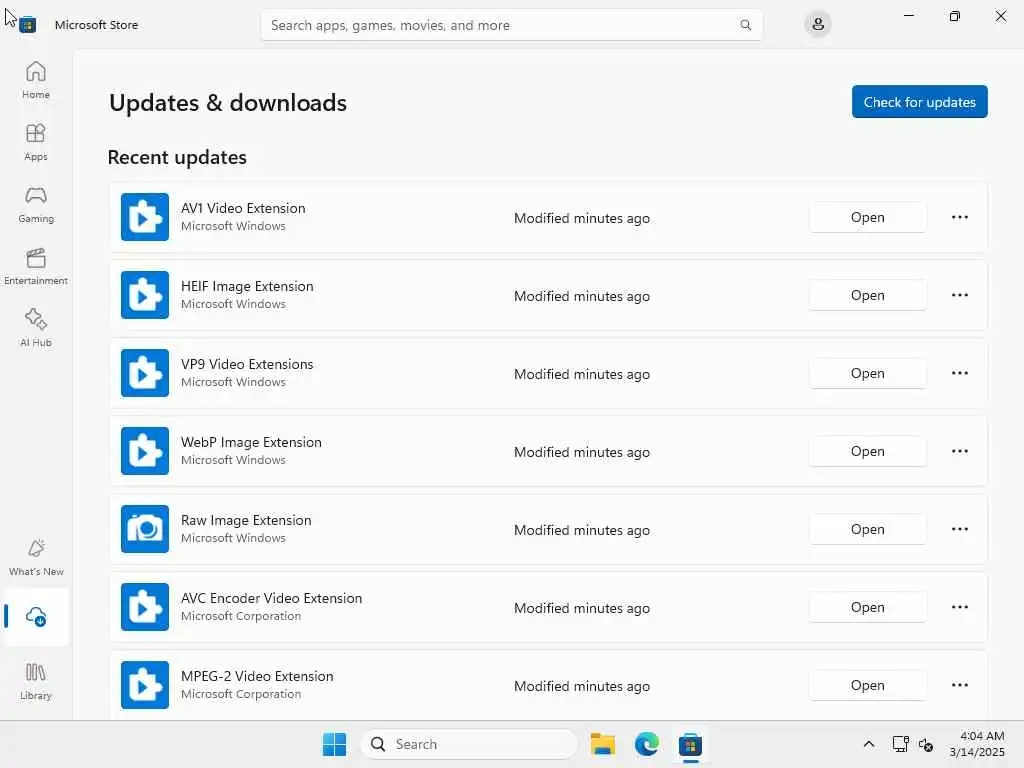This screenshot has height=768, width=1024.
Task: Open more options for AVC Encoder Video Extension
Action: point(959,607)
